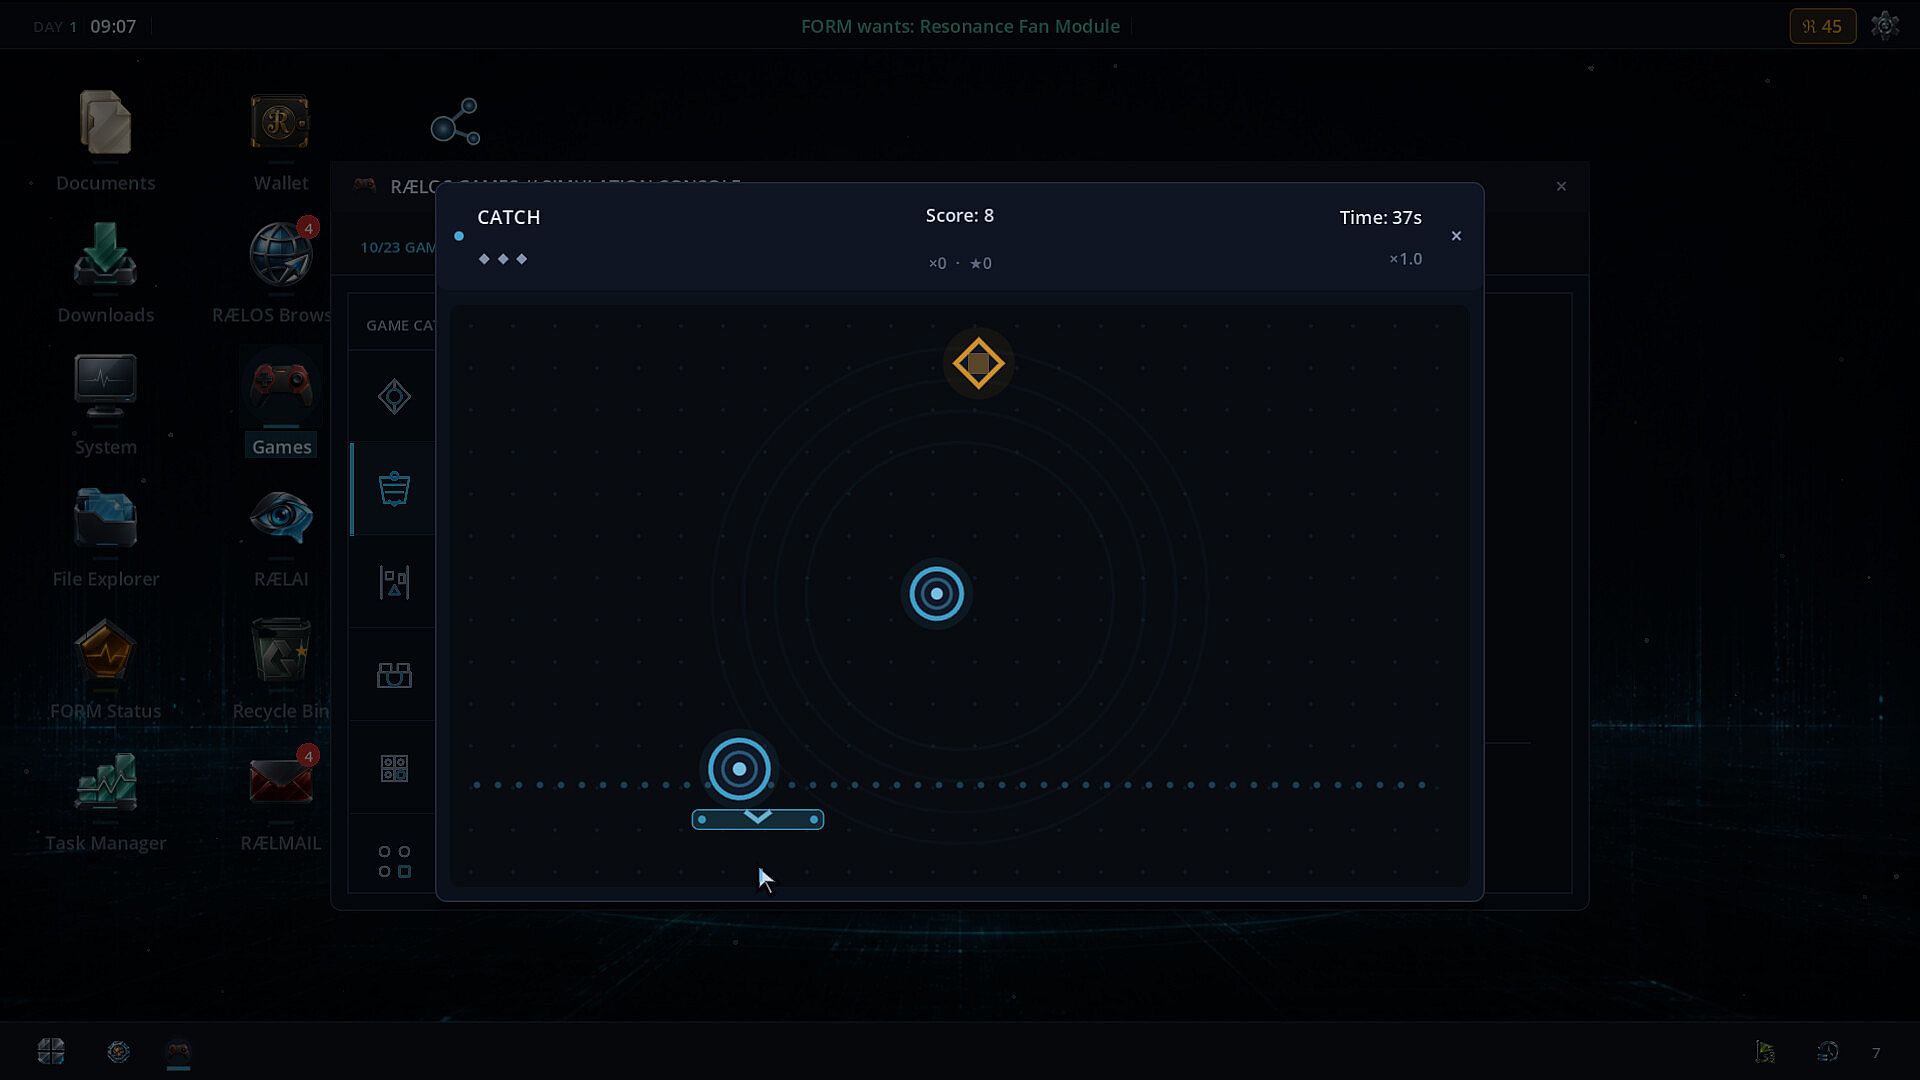Close the CATCH game window

point(1456,236)
